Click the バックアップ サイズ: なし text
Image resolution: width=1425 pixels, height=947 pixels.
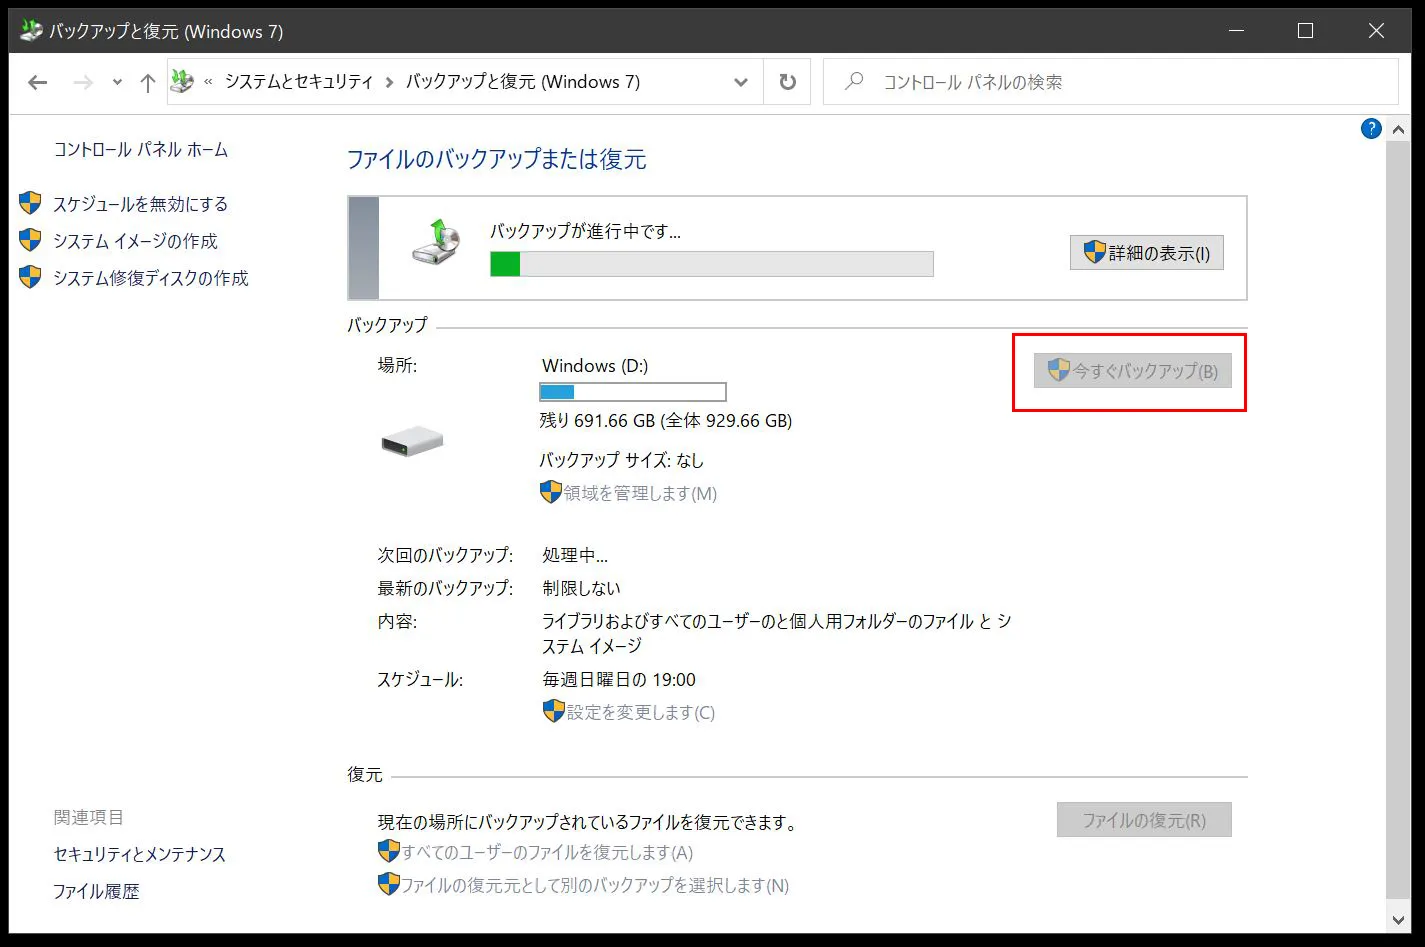coord(622,460)
